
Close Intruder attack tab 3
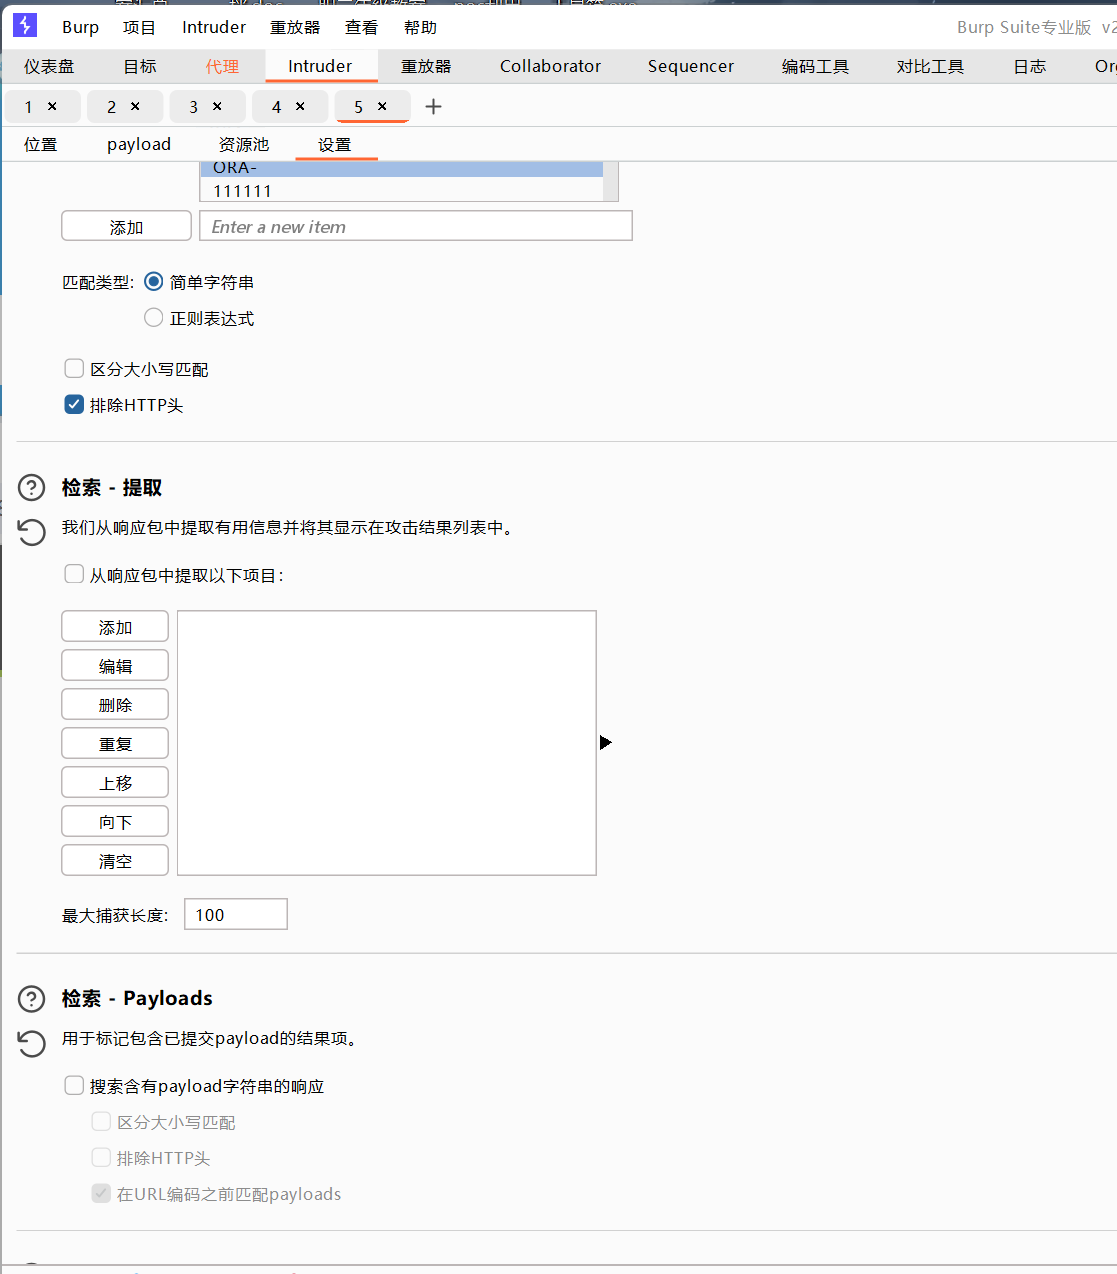click(217, 106)
